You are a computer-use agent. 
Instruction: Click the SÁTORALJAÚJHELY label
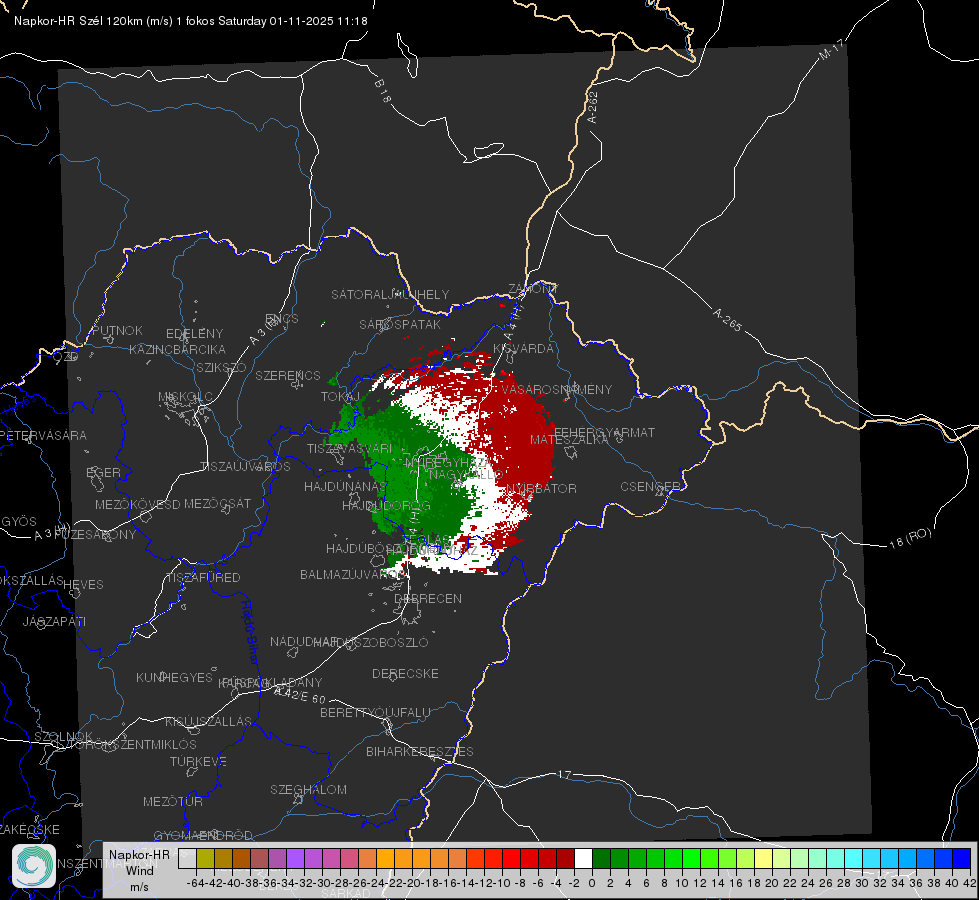(x=390, y=294)
